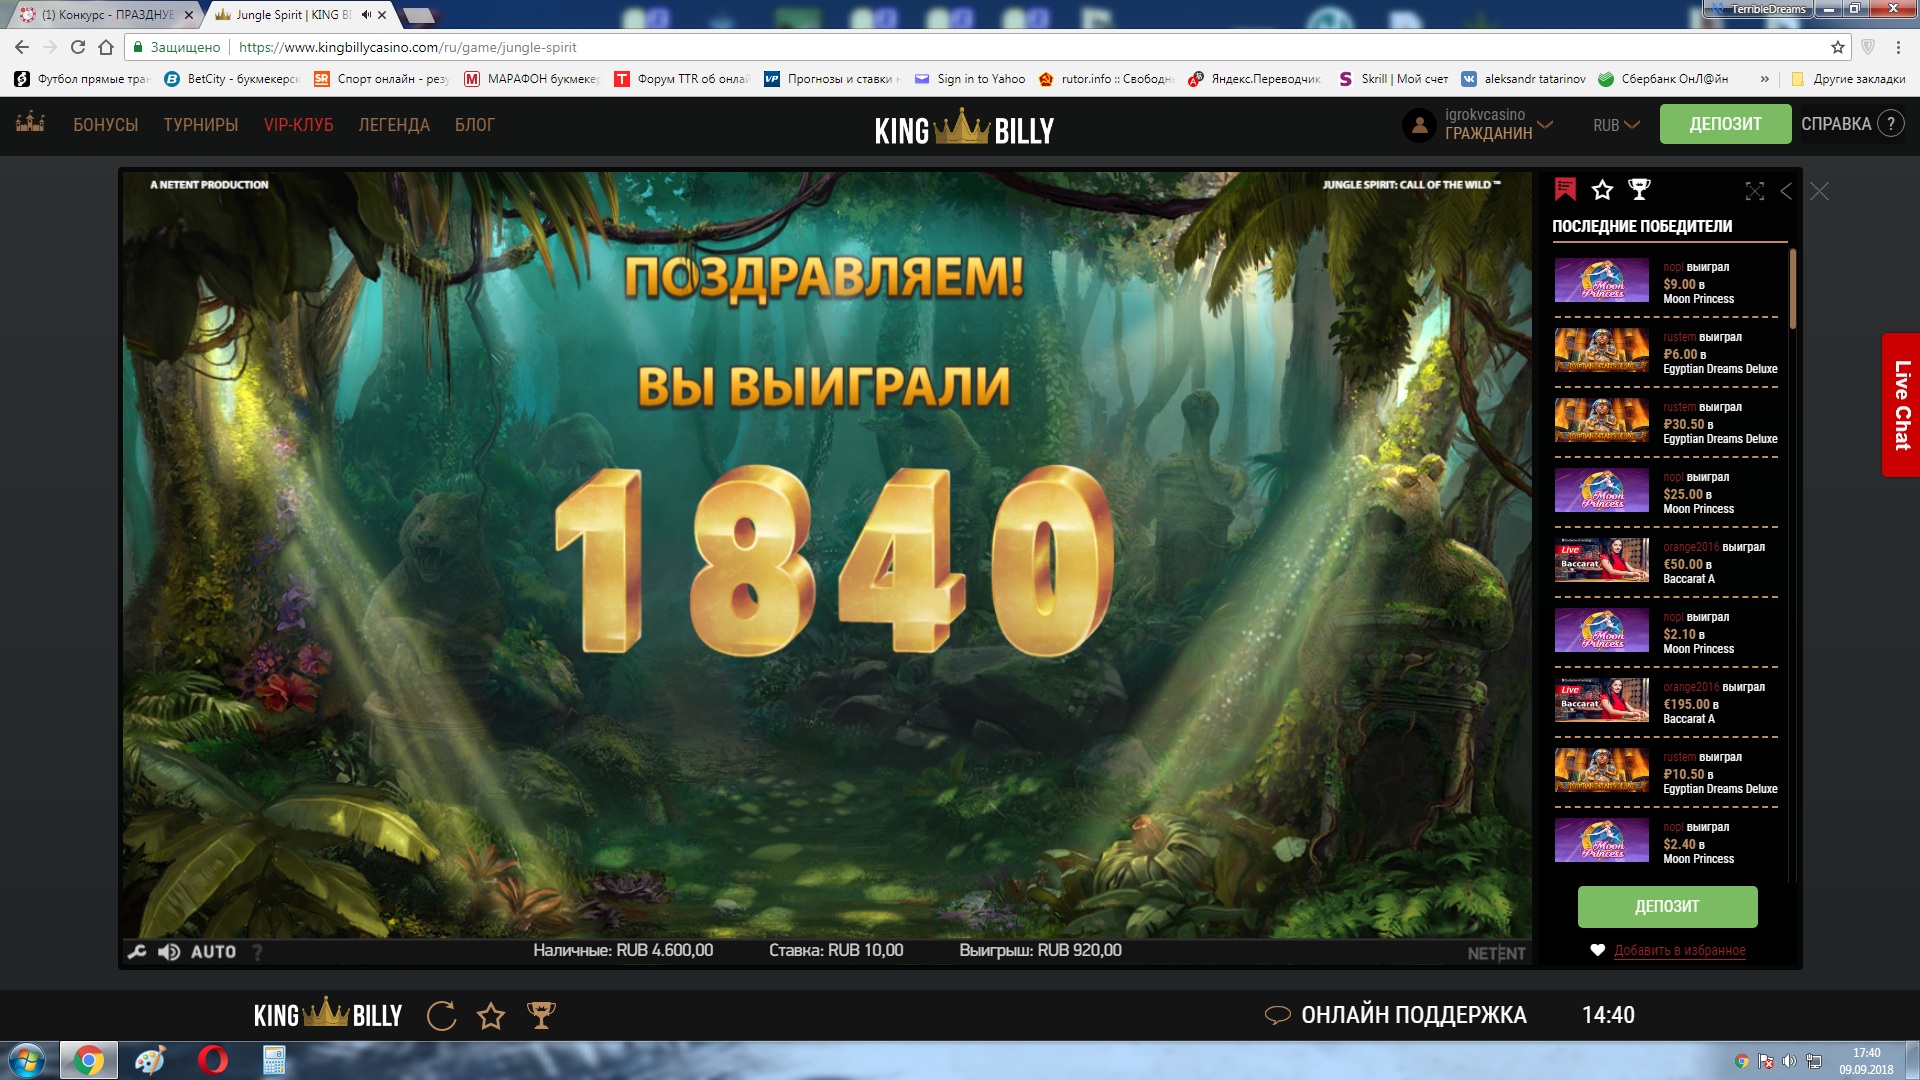Click the browser home icon

click(106, 47)
